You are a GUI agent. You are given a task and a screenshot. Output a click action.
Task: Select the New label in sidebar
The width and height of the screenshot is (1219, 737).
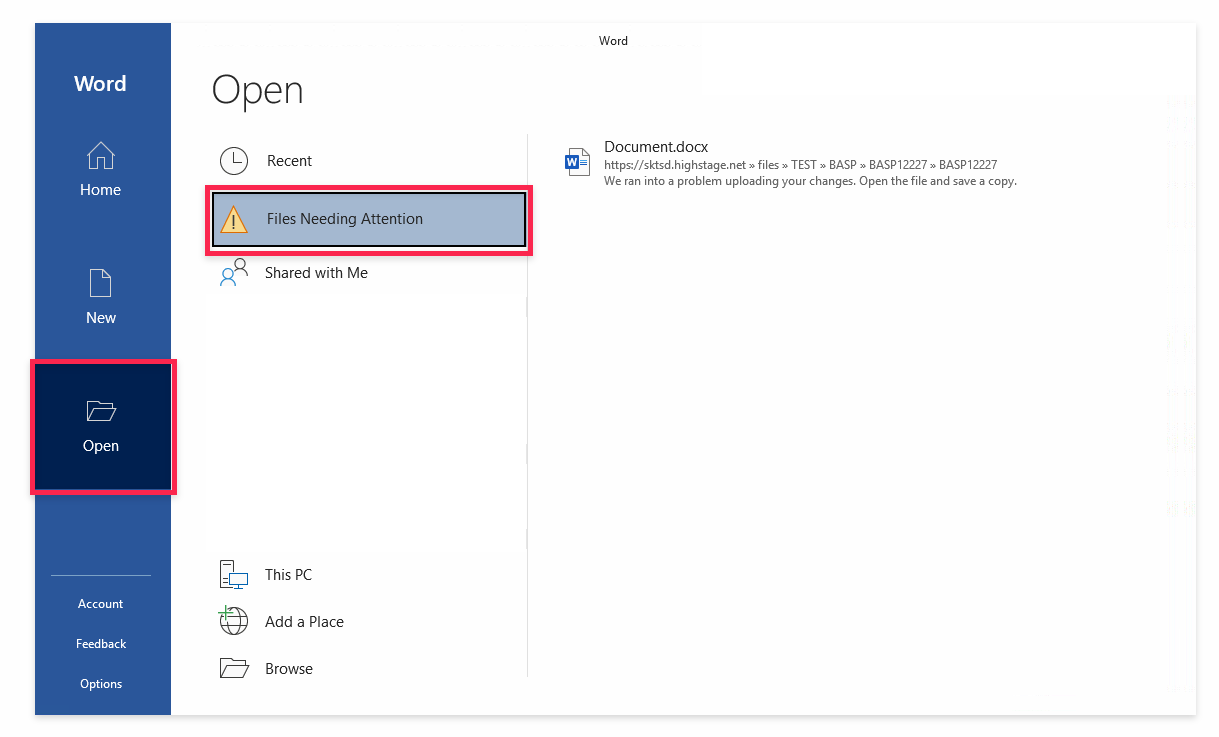(x=101, y=318)
